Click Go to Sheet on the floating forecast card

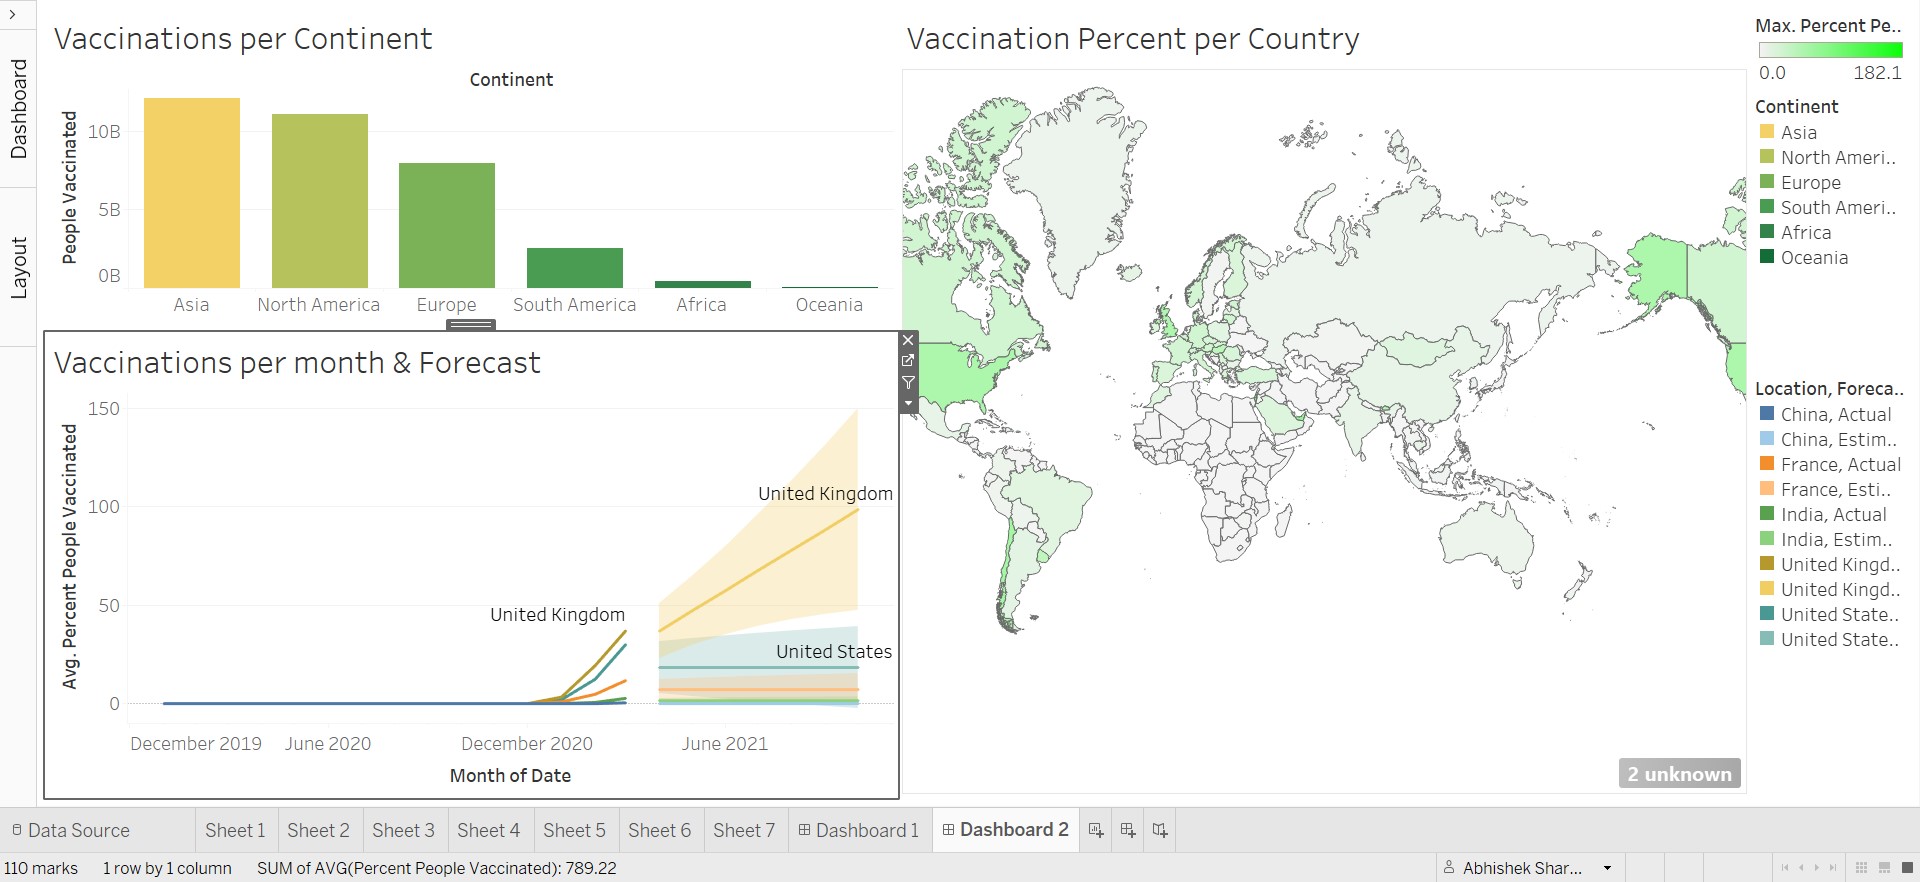coord(908,361)
